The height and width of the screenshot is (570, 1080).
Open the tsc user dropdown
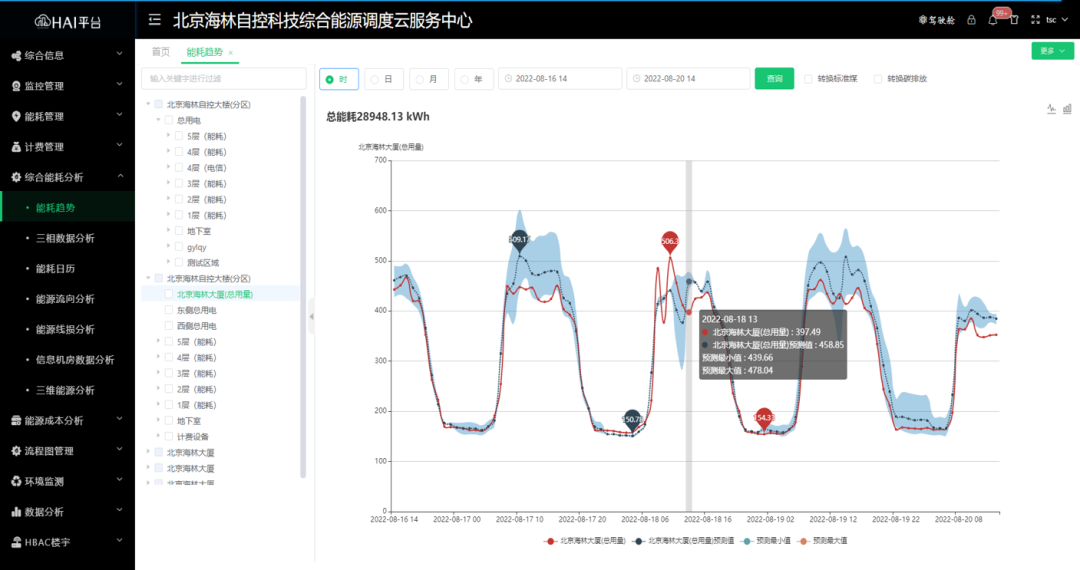tap(1057, 20)
